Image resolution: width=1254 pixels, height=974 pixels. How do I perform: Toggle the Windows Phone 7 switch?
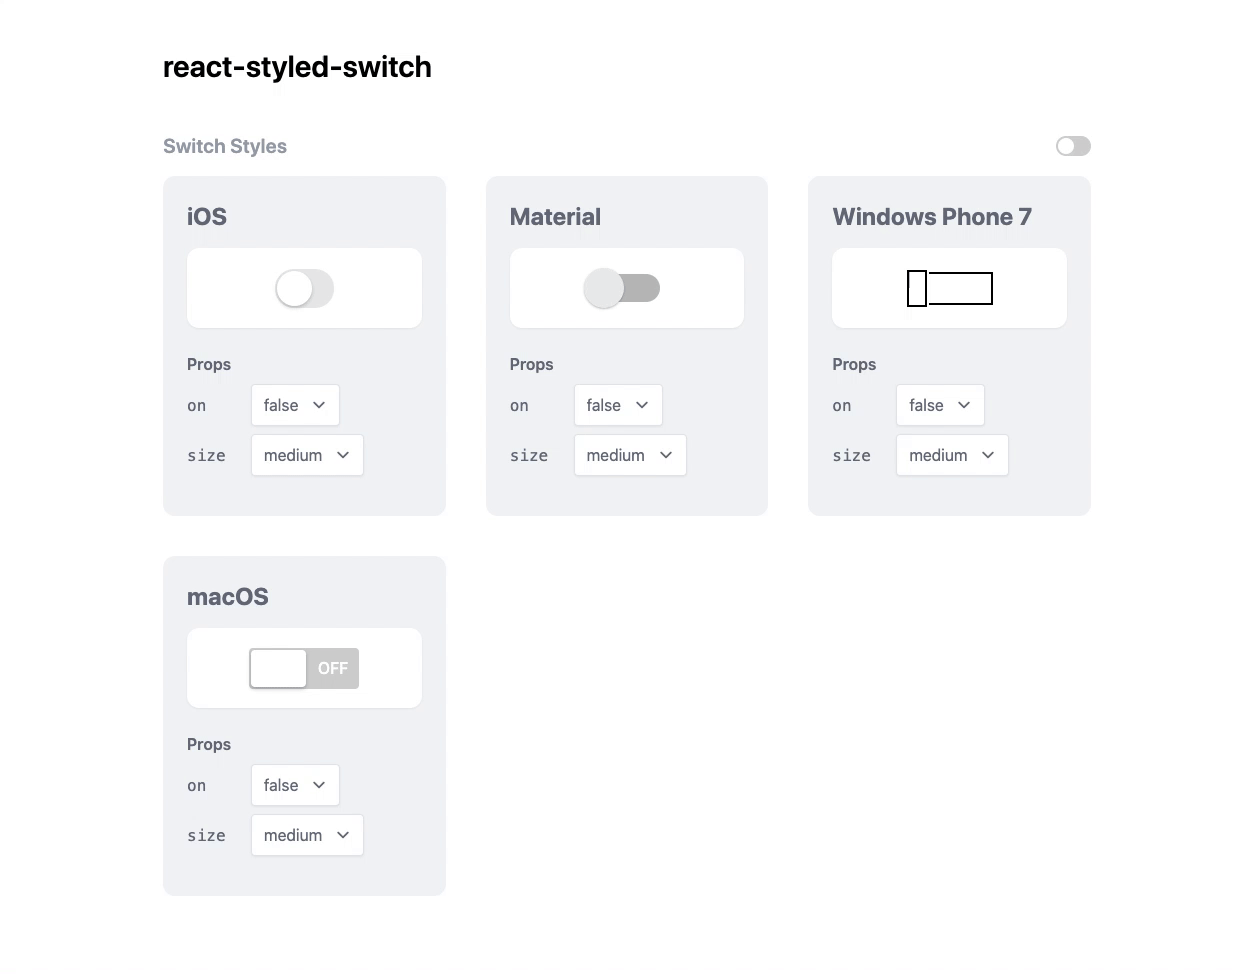950,288
